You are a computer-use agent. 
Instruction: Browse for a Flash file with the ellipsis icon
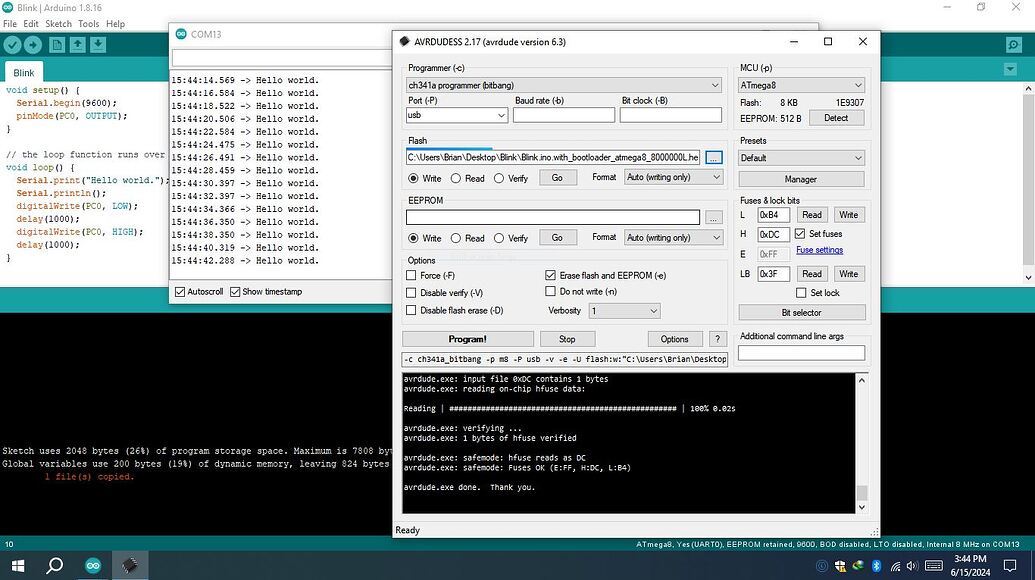coord(714,157)
